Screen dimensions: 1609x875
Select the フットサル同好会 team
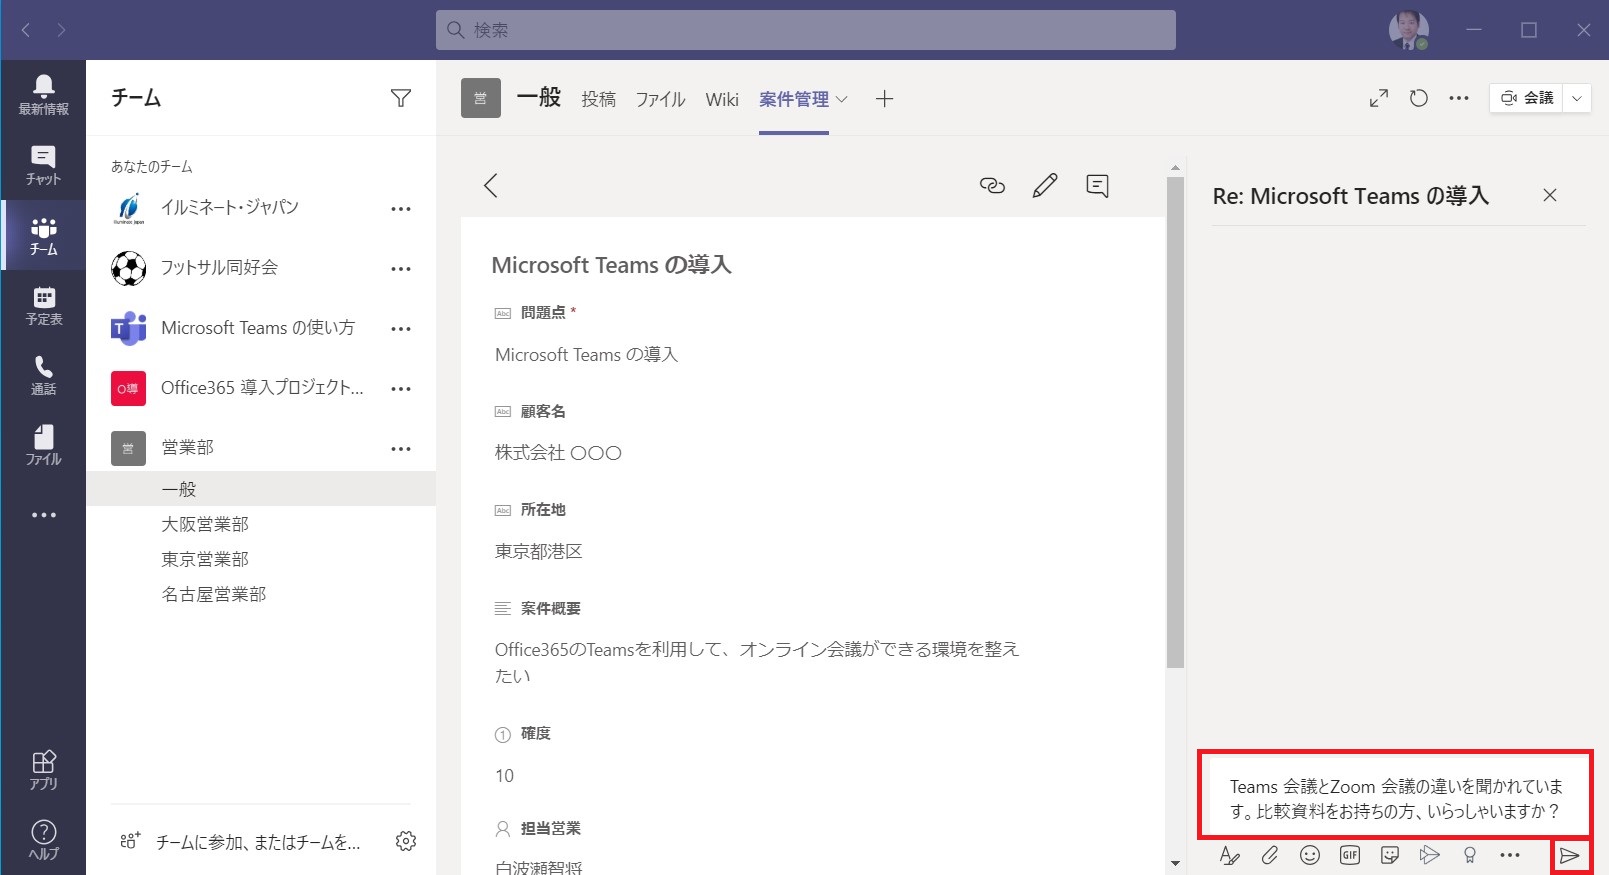(220, 268)
